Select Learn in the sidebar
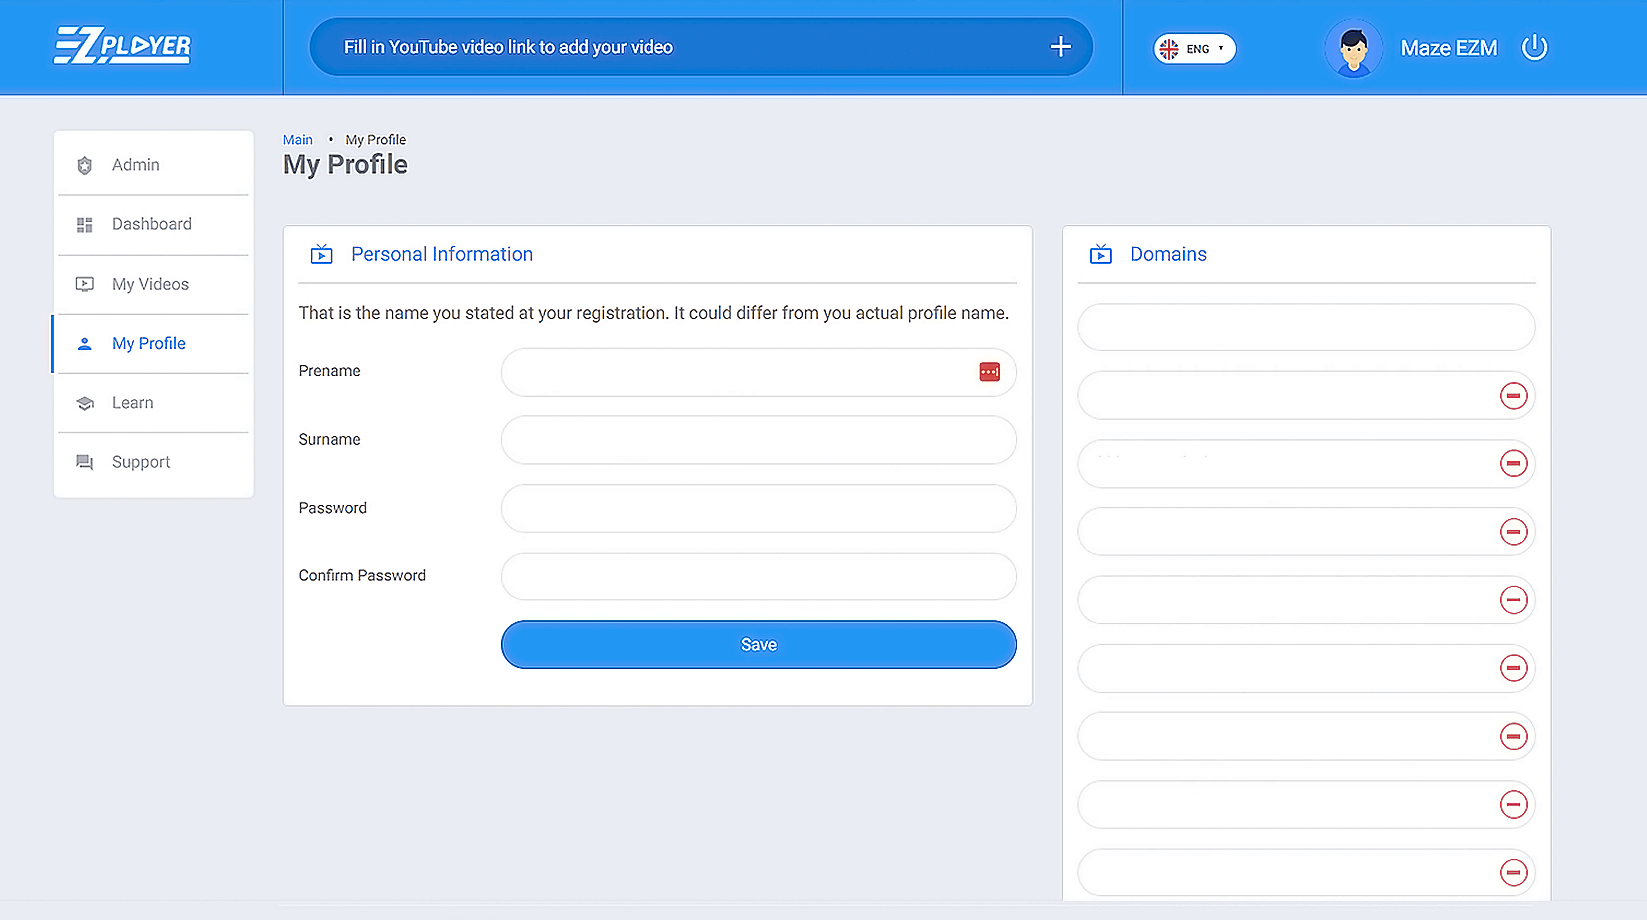This screenshot has height=920, width=1647. pos(132,403)
